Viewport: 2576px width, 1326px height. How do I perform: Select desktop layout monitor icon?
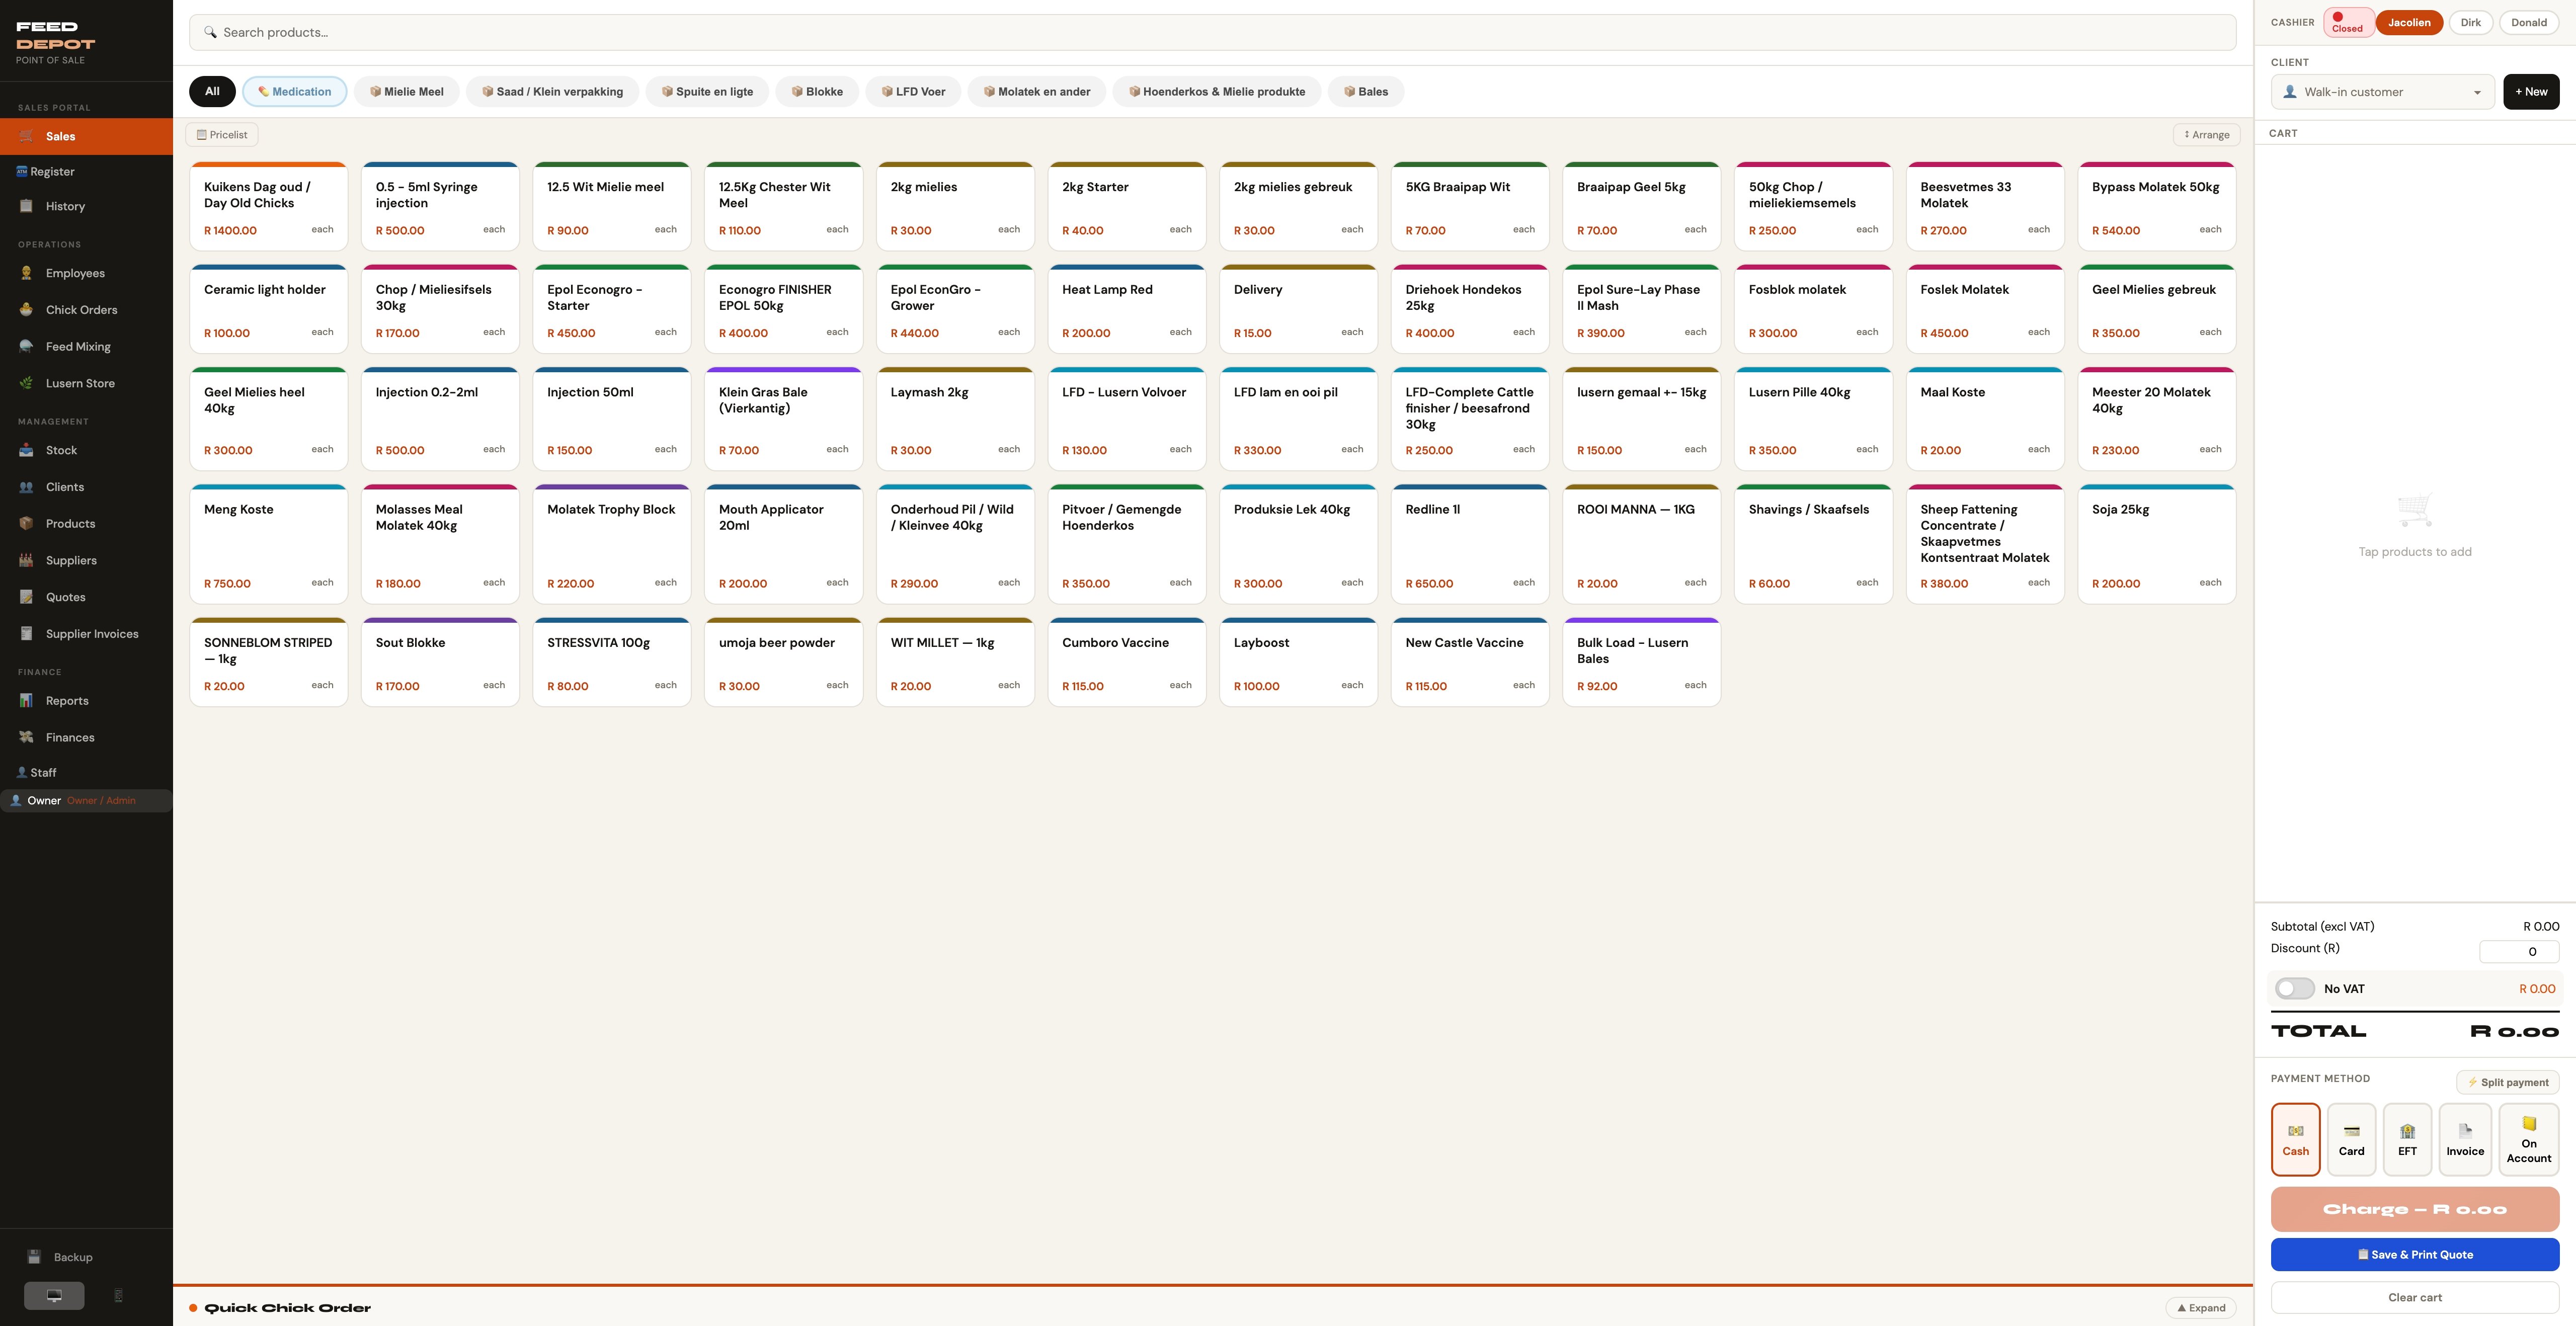click(54, 1295)
